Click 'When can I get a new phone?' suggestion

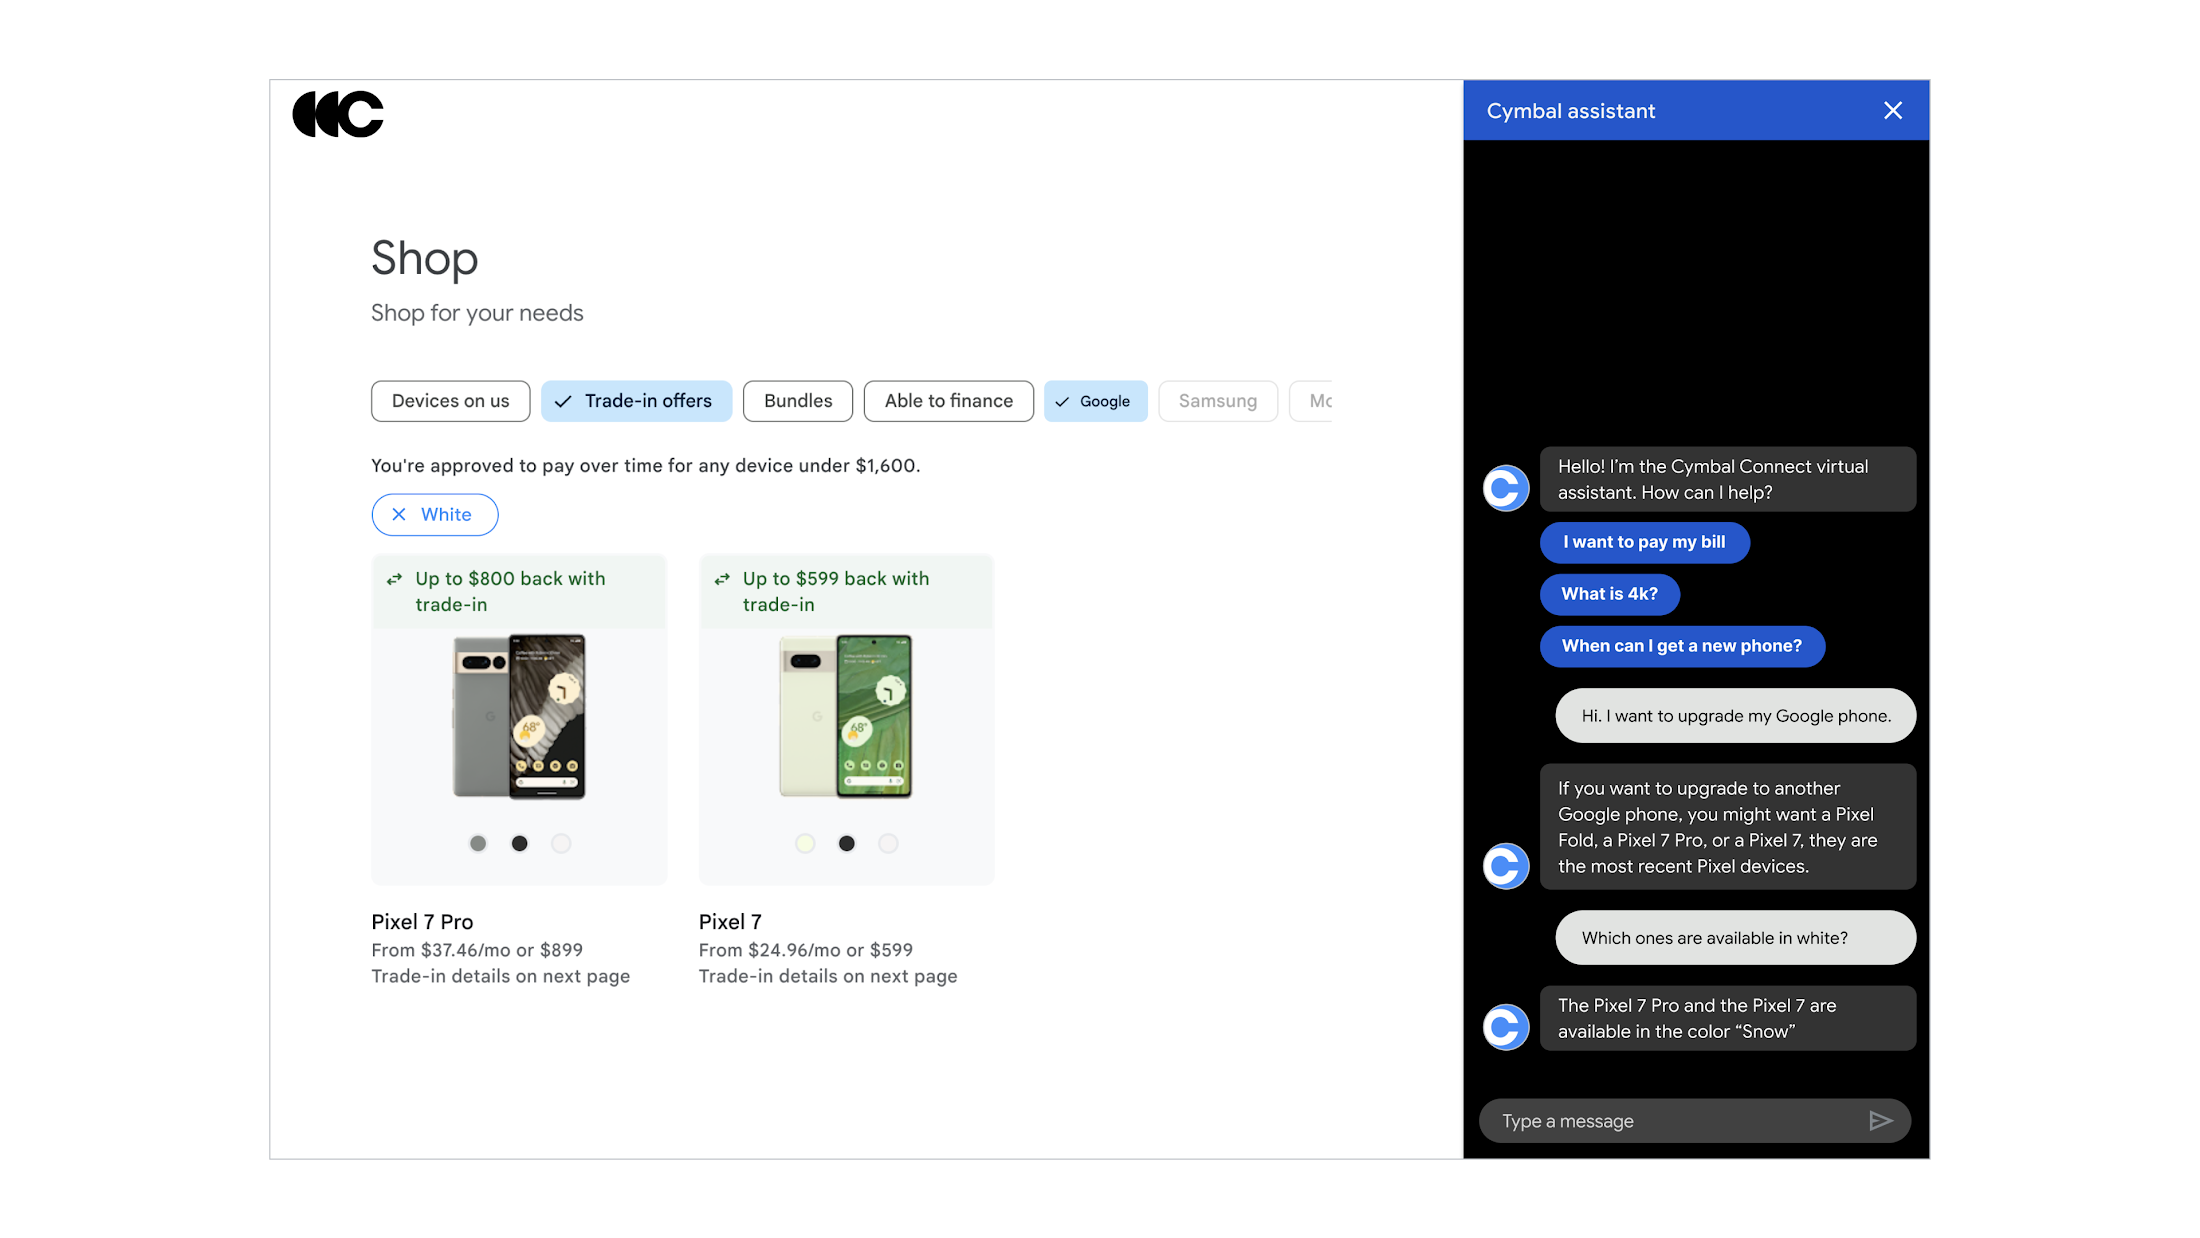1682,646
